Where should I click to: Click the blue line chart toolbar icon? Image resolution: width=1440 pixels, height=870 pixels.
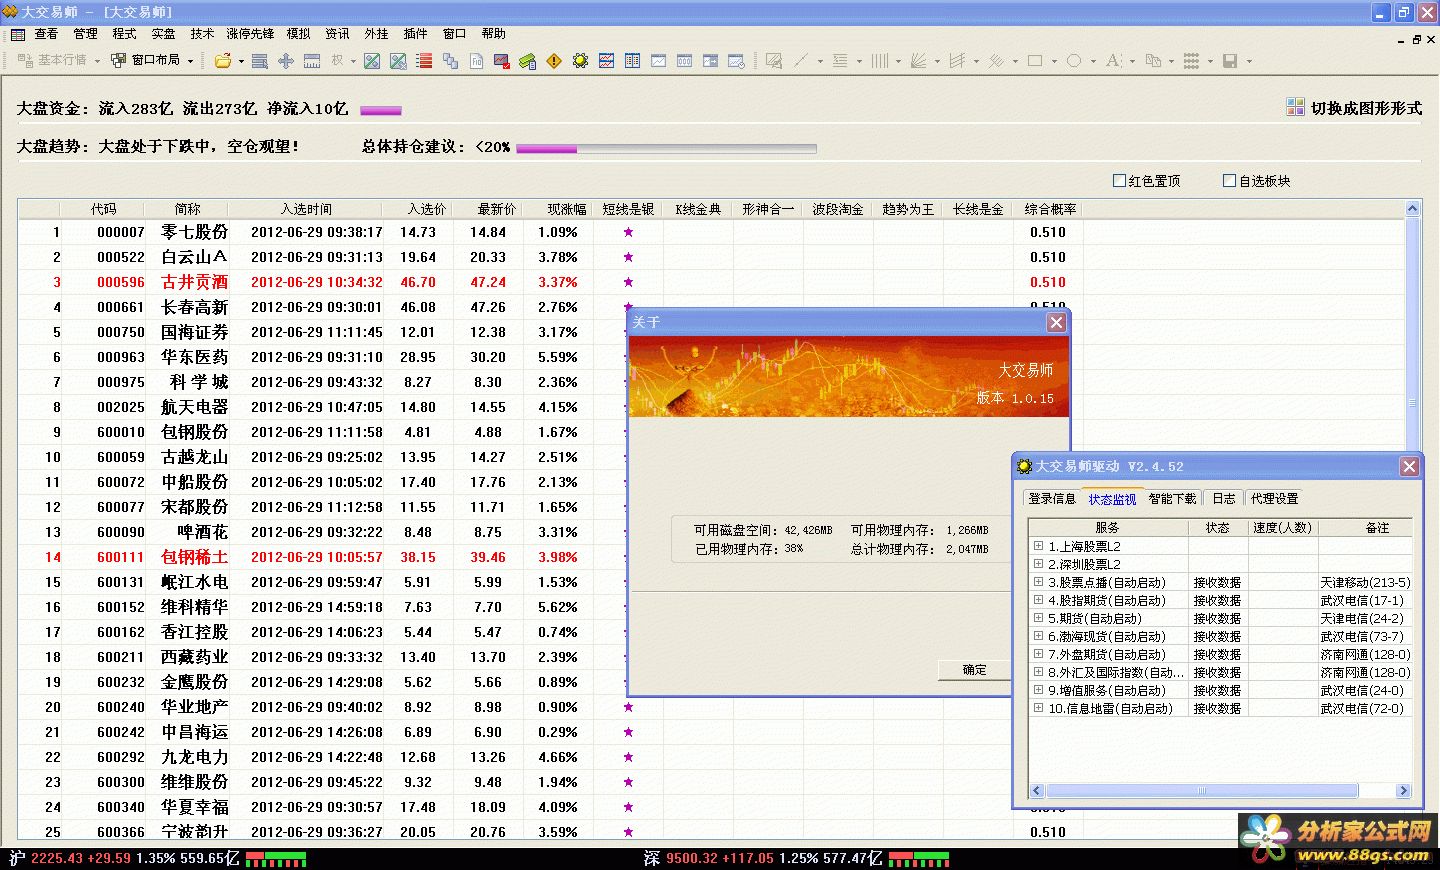[x=606, y=61]
